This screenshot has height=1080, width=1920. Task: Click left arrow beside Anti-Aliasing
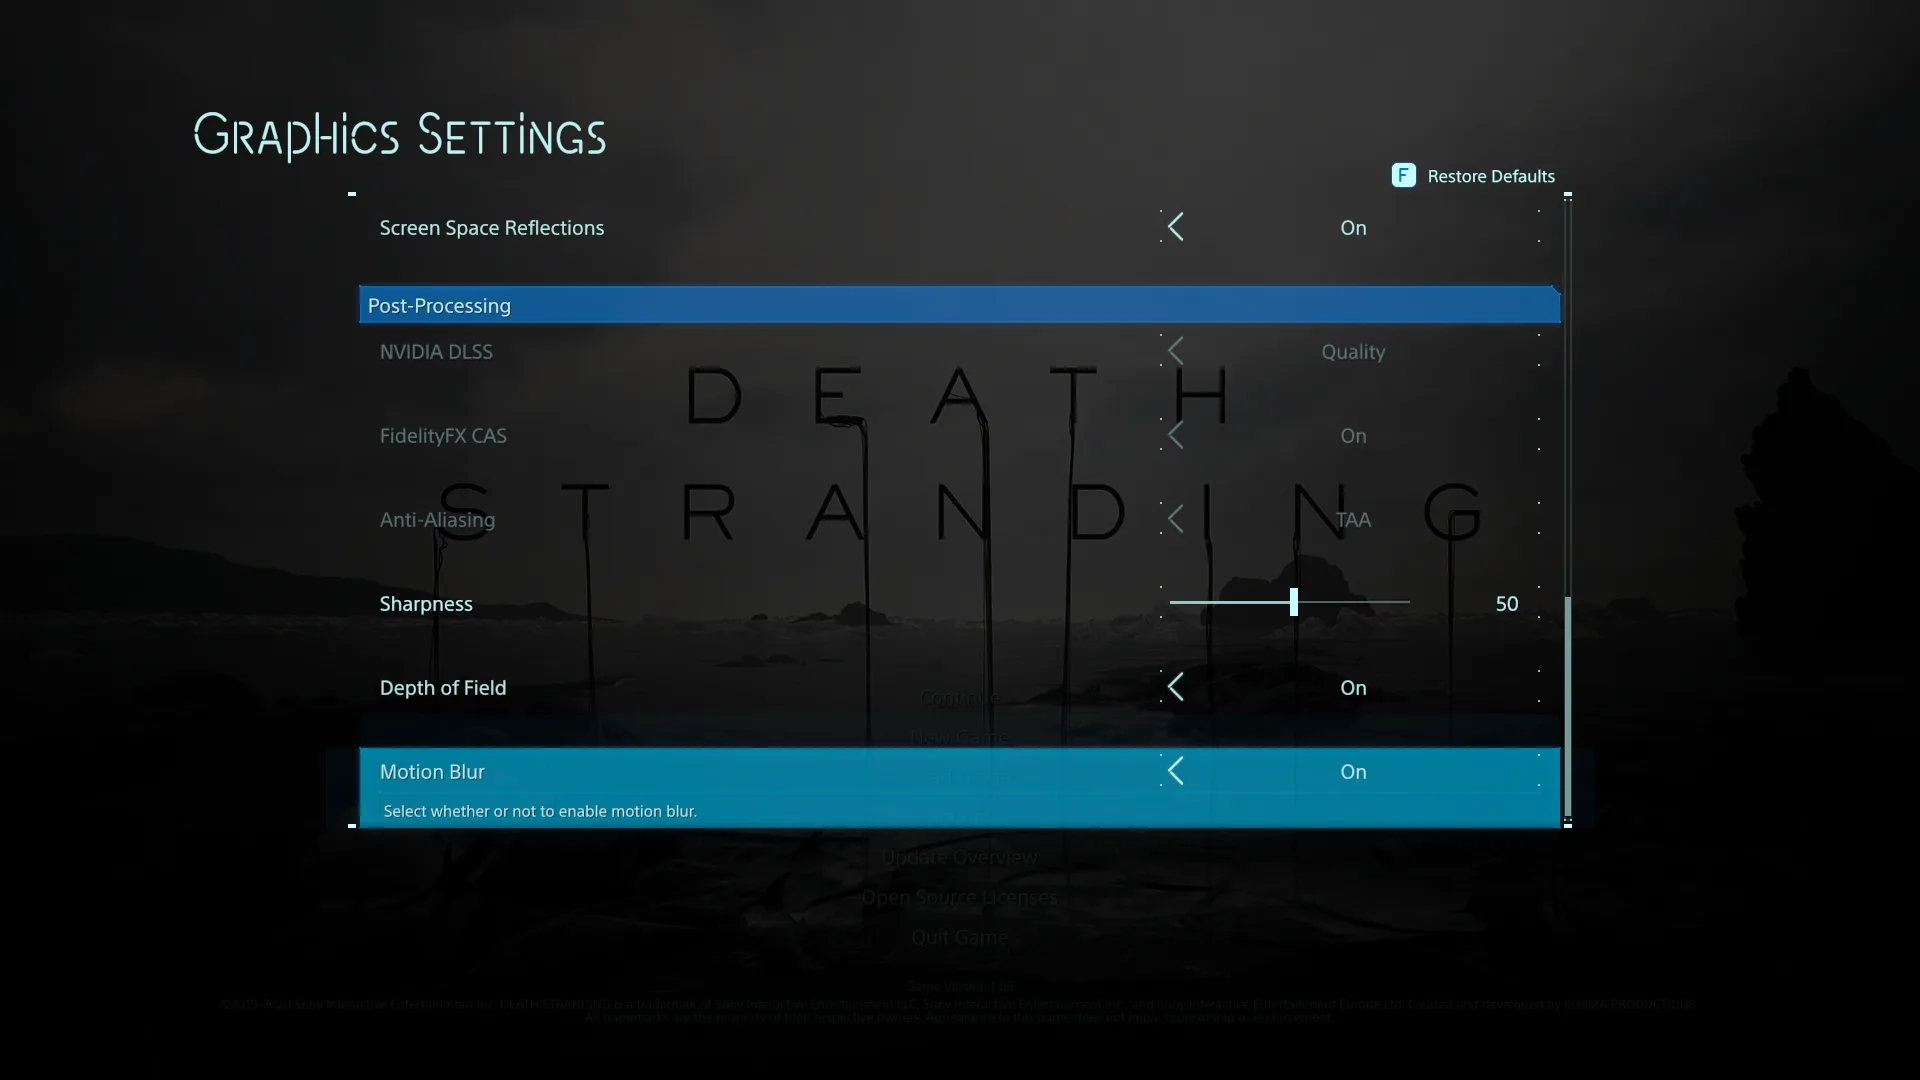point(1176,519)
